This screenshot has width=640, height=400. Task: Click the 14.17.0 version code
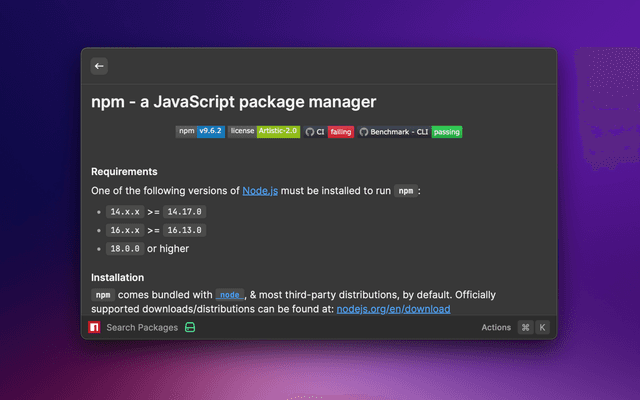pyautogui.click(x=184, y=212)
